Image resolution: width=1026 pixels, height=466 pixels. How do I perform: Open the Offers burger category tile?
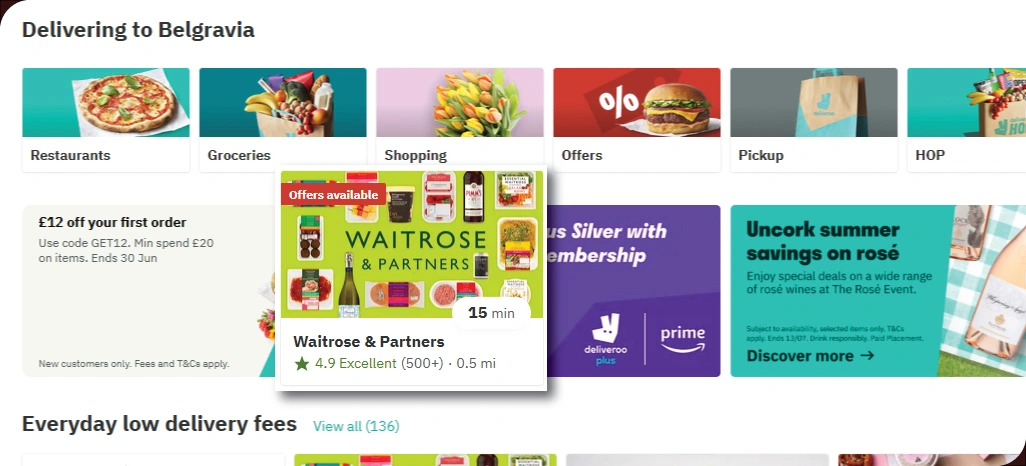[x=637, y=120]
